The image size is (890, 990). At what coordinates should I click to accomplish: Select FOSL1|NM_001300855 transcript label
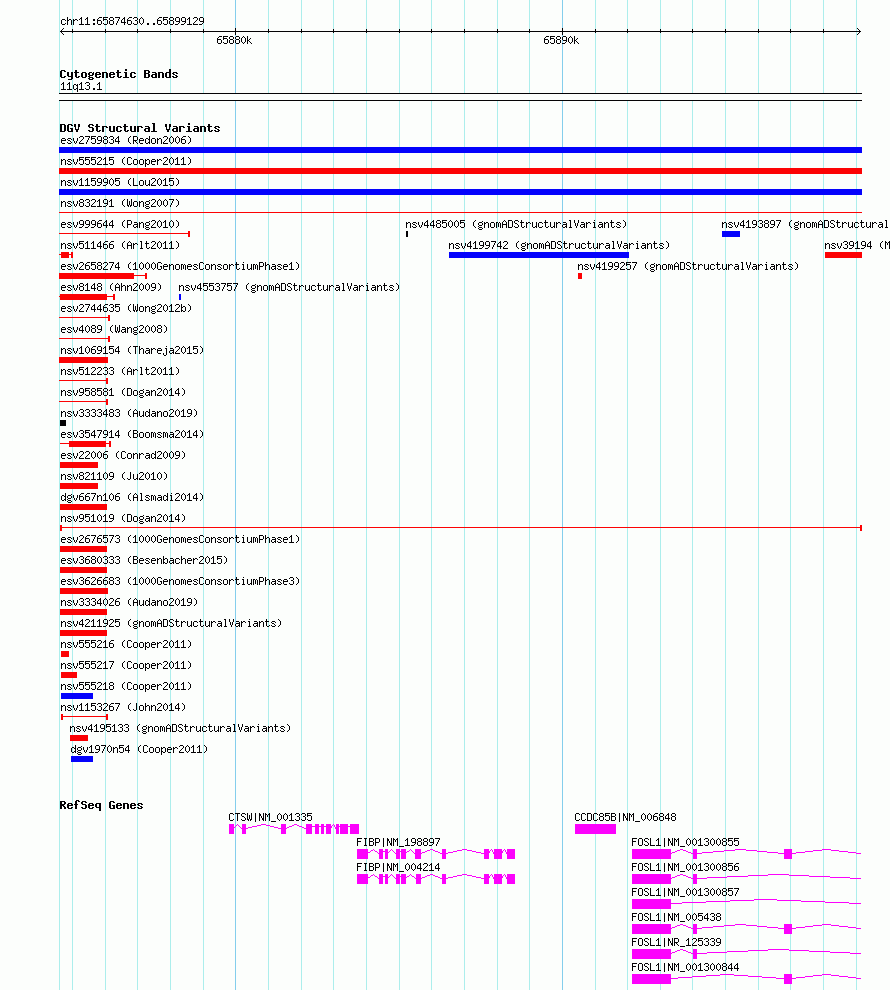pos(685,842)
